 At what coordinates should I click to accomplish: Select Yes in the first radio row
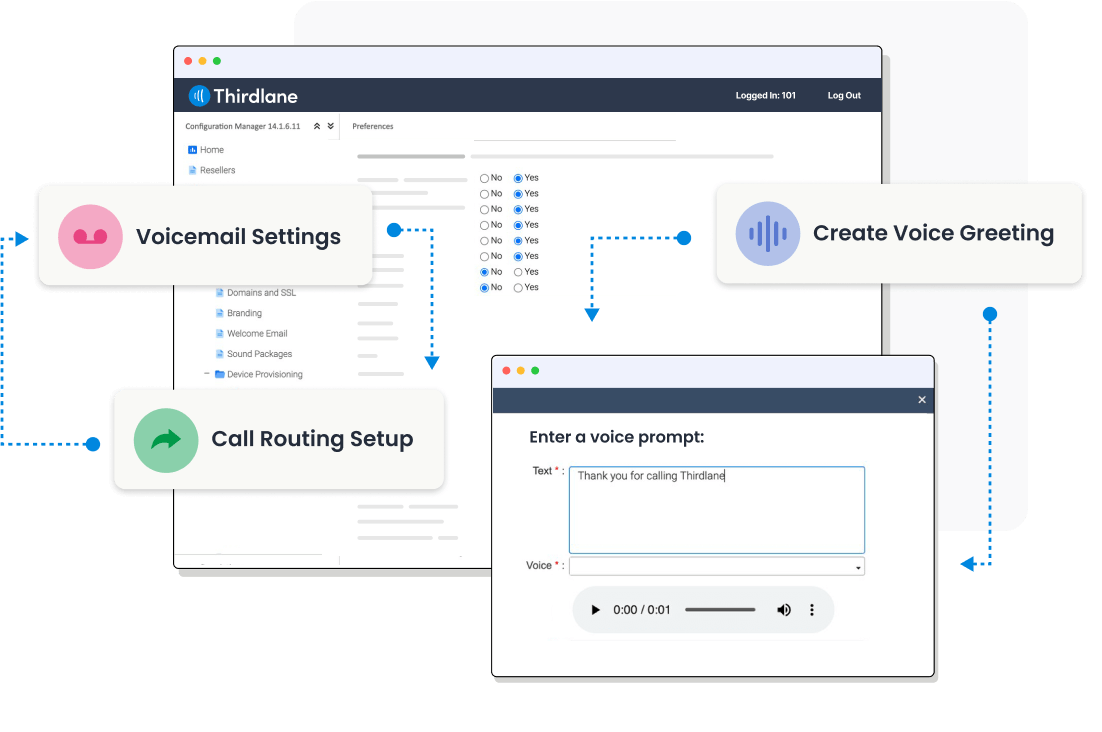[518, 178]
